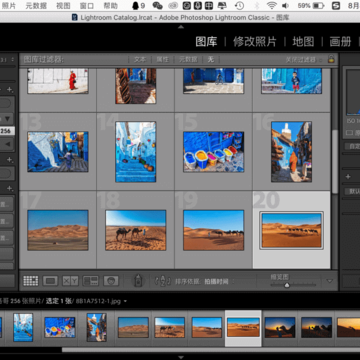Select 文本 in library filter bar
This screenshot has height=360, width=360.
pos(140,60)
